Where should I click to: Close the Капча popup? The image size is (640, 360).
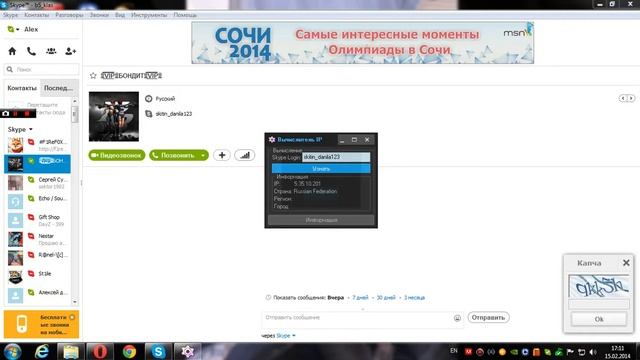coord(626,263)
